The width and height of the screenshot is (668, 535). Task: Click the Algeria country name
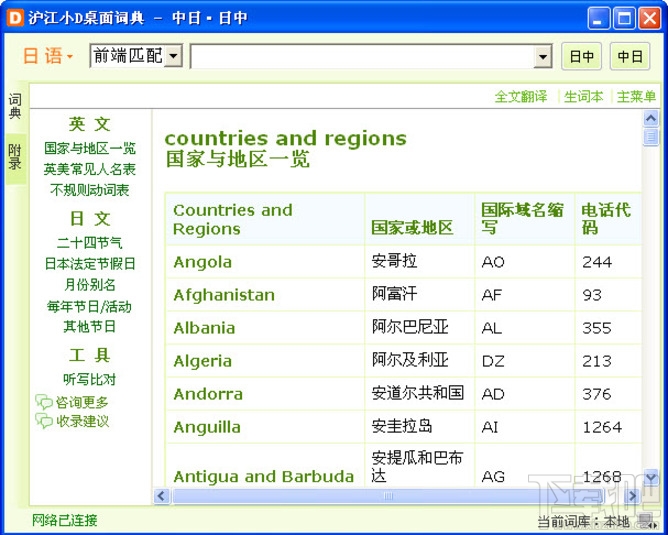point(202,361)
